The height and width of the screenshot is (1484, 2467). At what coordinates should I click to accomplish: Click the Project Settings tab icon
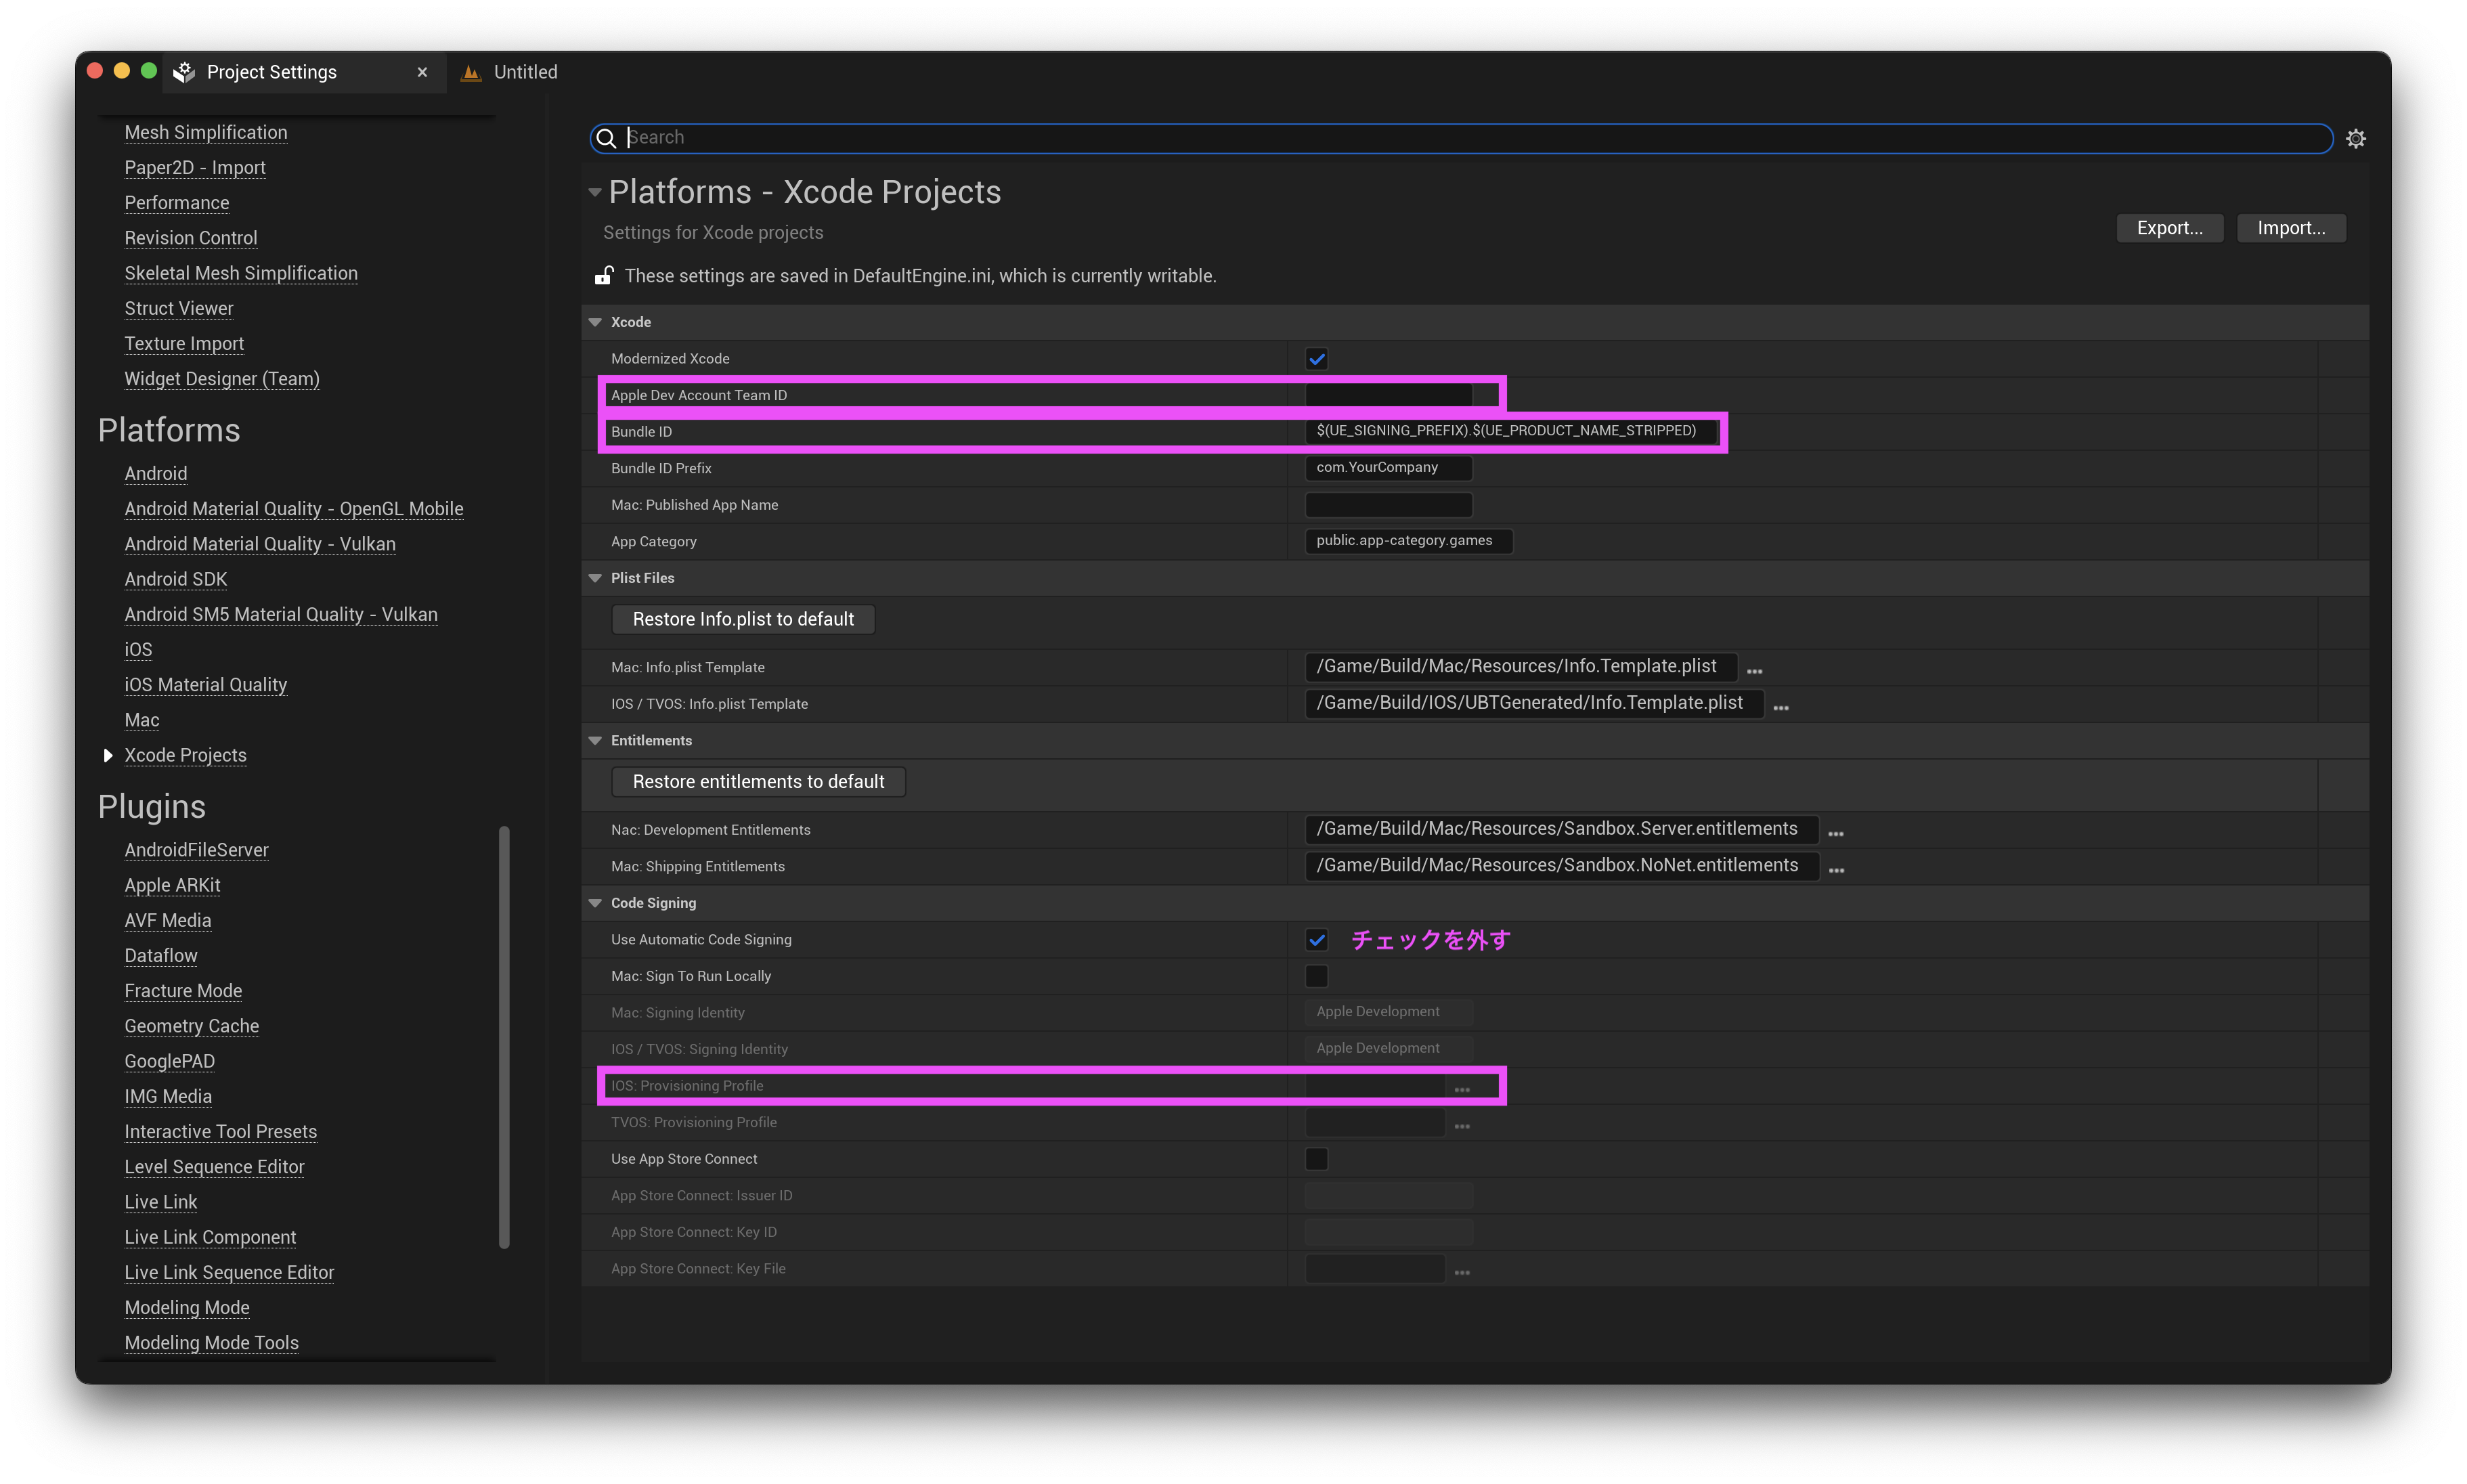pos(184,72)
